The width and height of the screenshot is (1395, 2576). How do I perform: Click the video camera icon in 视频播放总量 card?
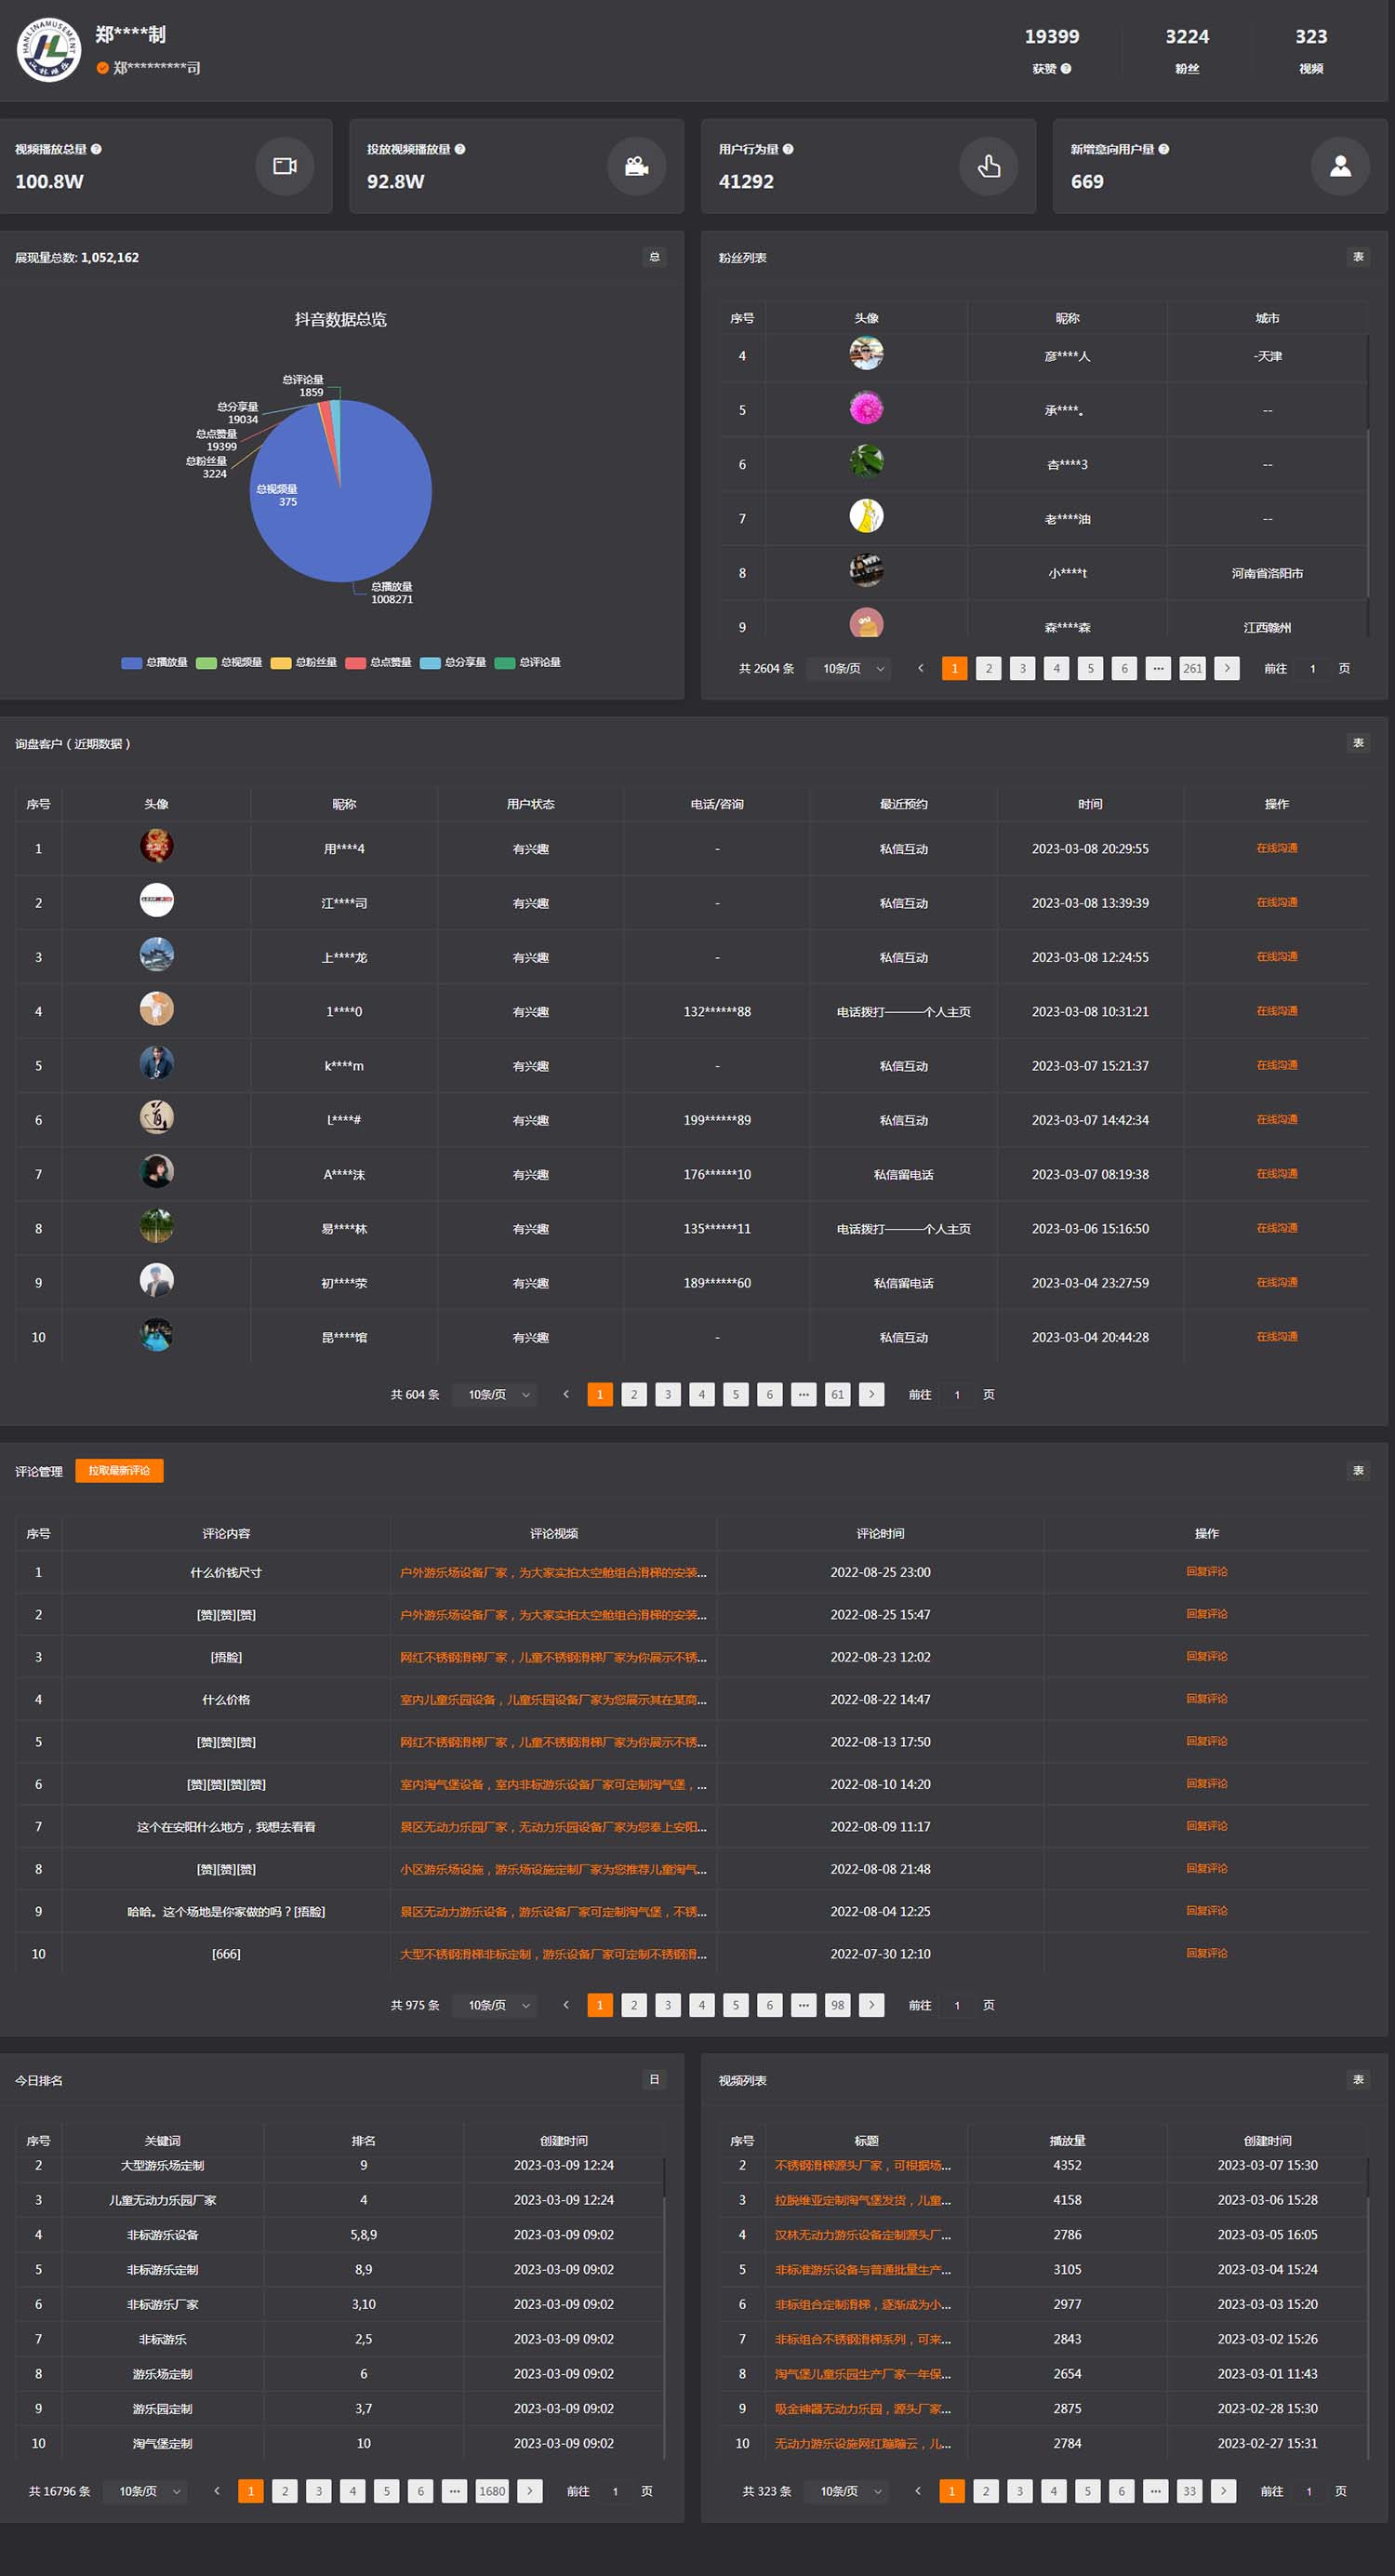point(285,166)
